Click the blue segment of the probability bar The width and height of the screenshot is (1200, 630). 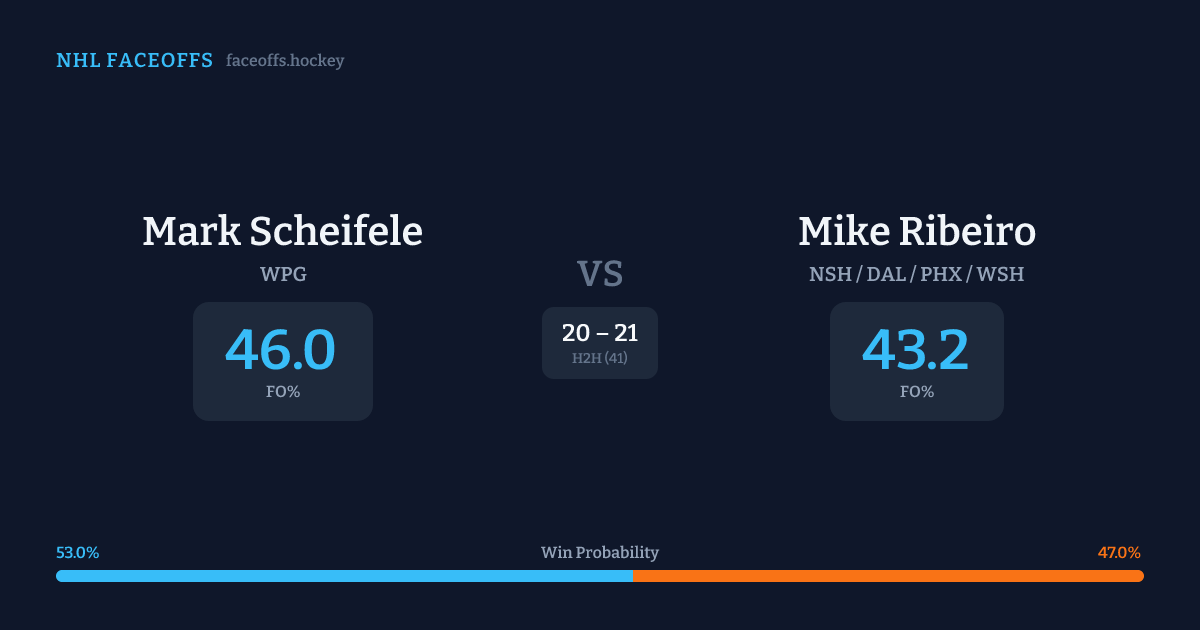pyautogui.click(x=344, y=576)
